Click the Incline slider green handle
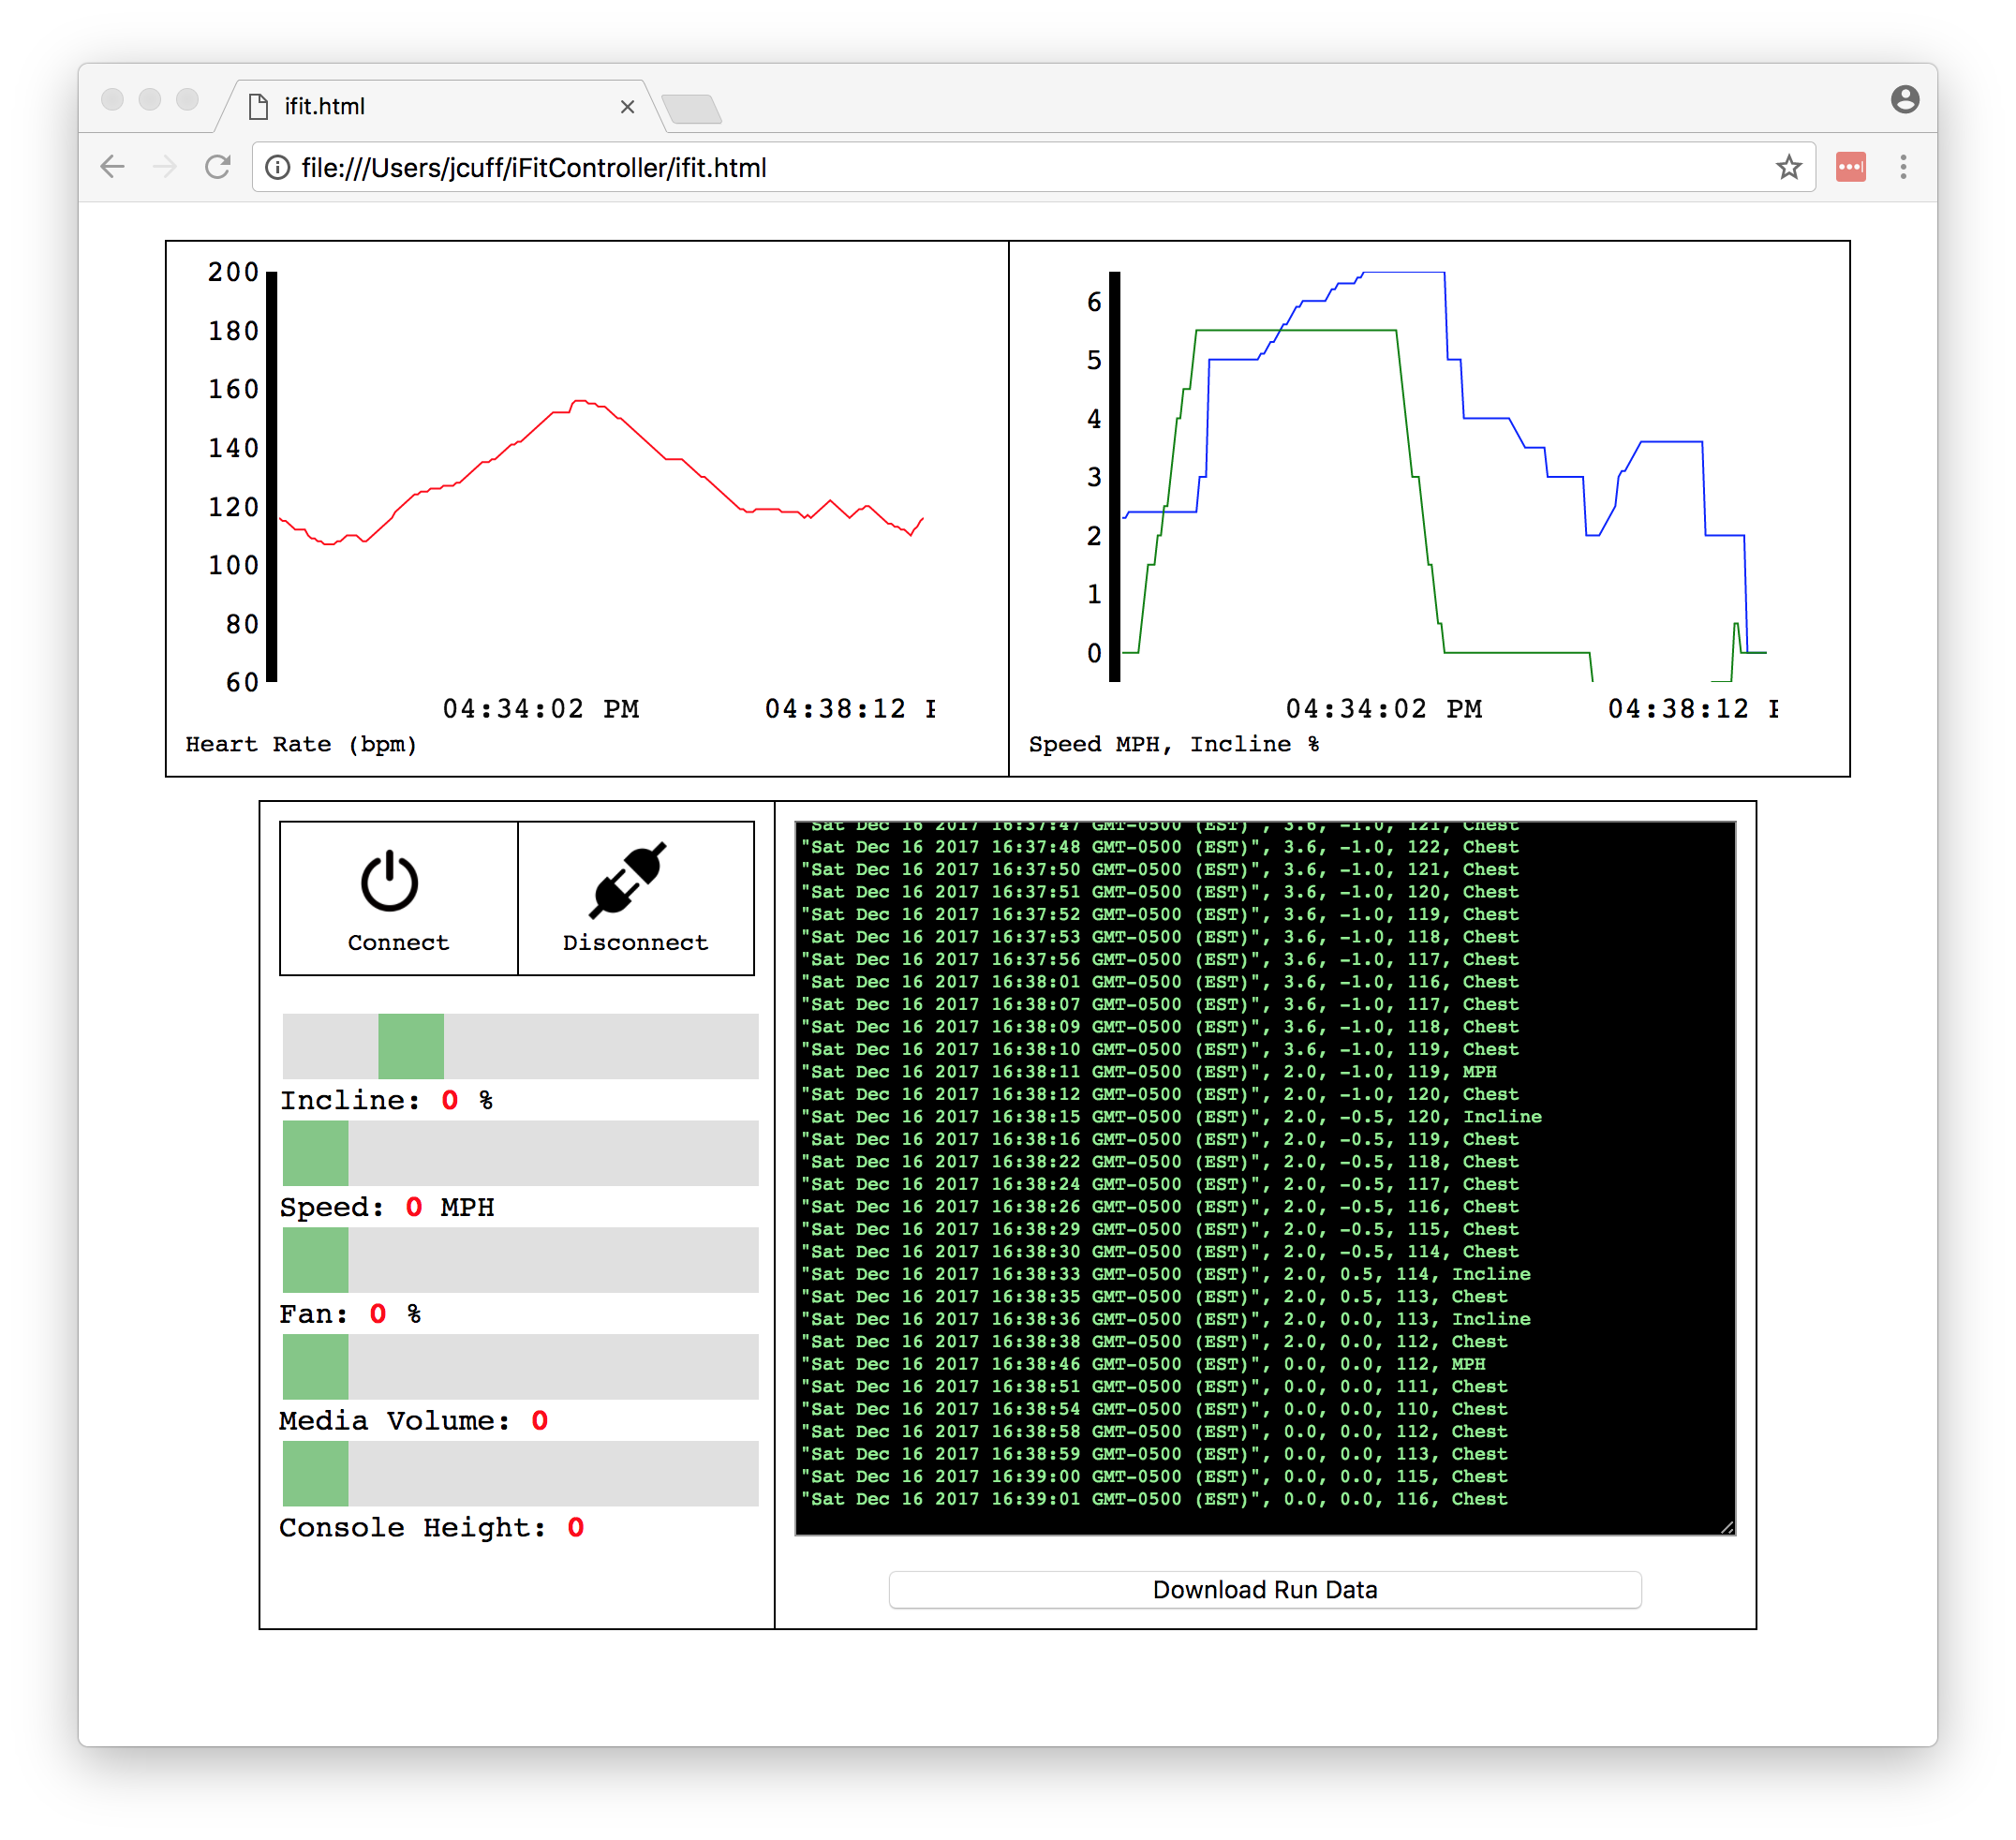 (411, 1046)
